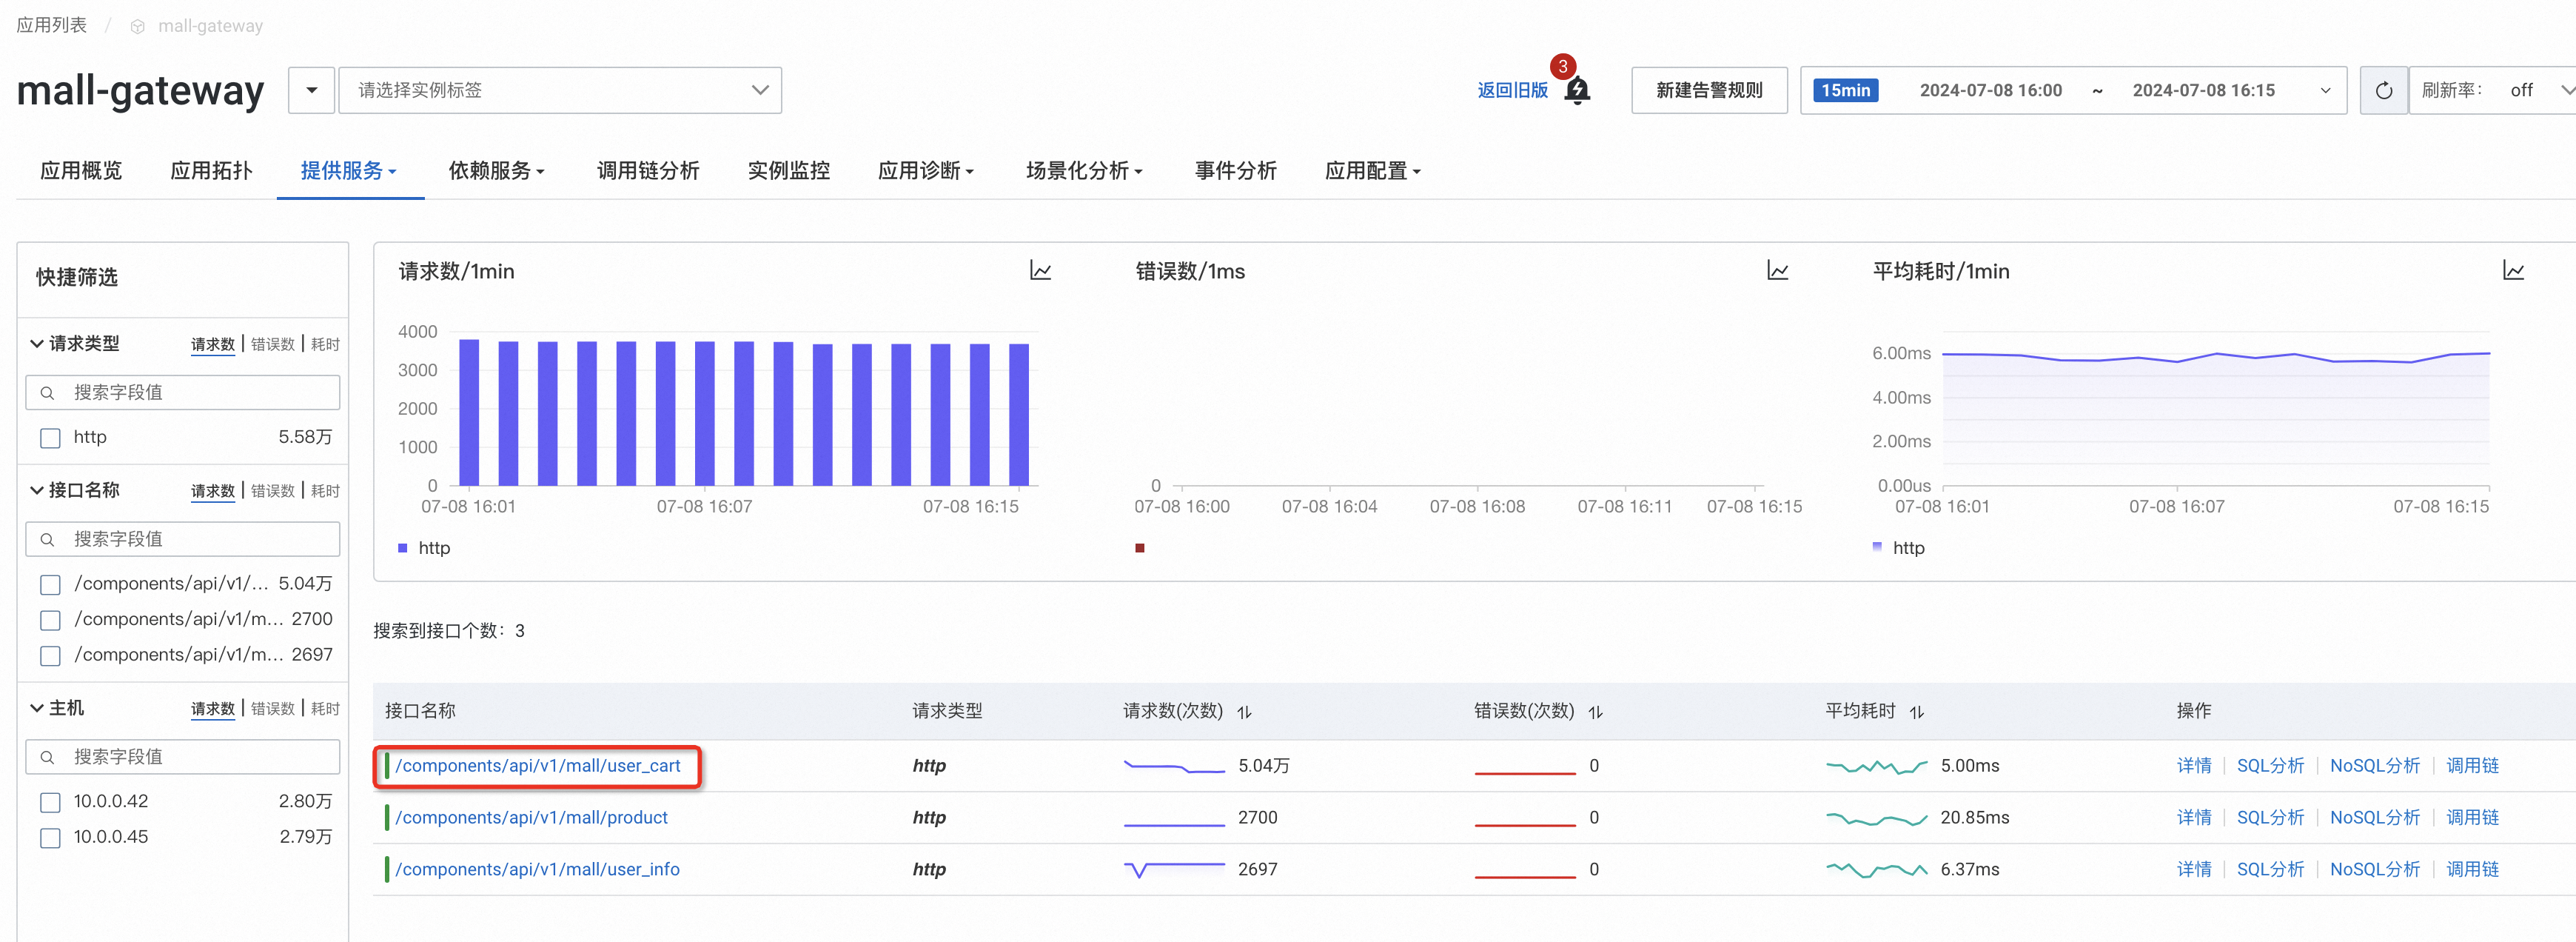Viewport: 2576px width, 942px height.
Task: Click search icon in 接口名称 filter box
Action: pyautogui.click(x=47, y=540)
